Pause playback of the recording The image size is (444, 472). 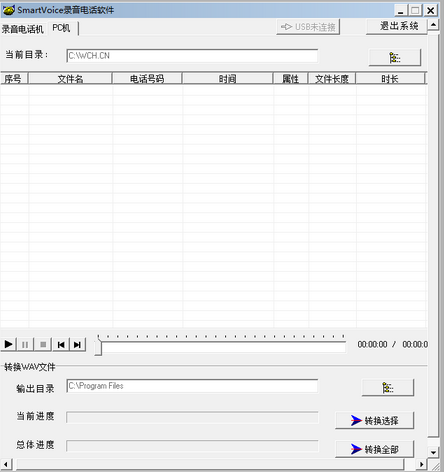pyautogui.click(x=25, y=344)
